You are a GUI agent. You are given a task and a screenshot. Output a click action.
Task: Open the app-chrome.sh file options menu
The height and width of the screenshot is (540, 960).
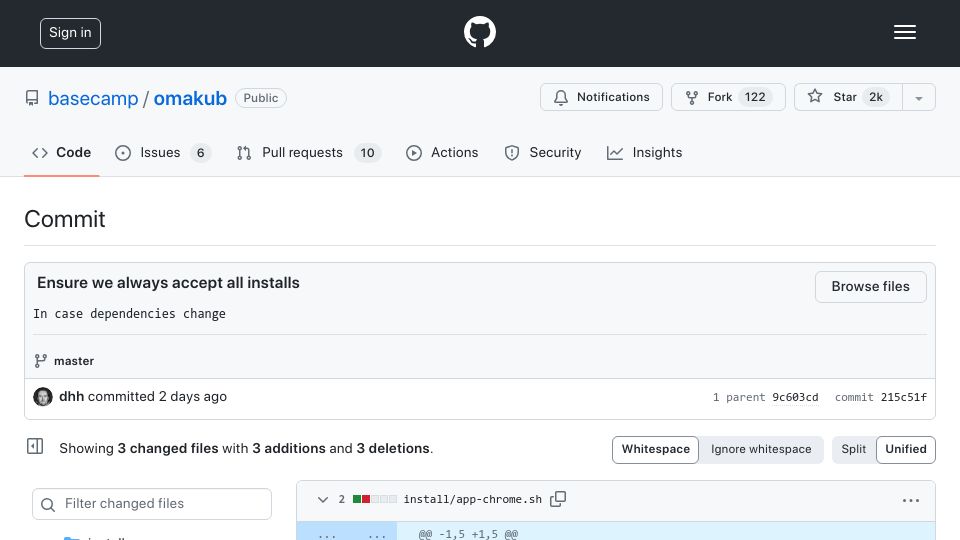pos(910,500)
